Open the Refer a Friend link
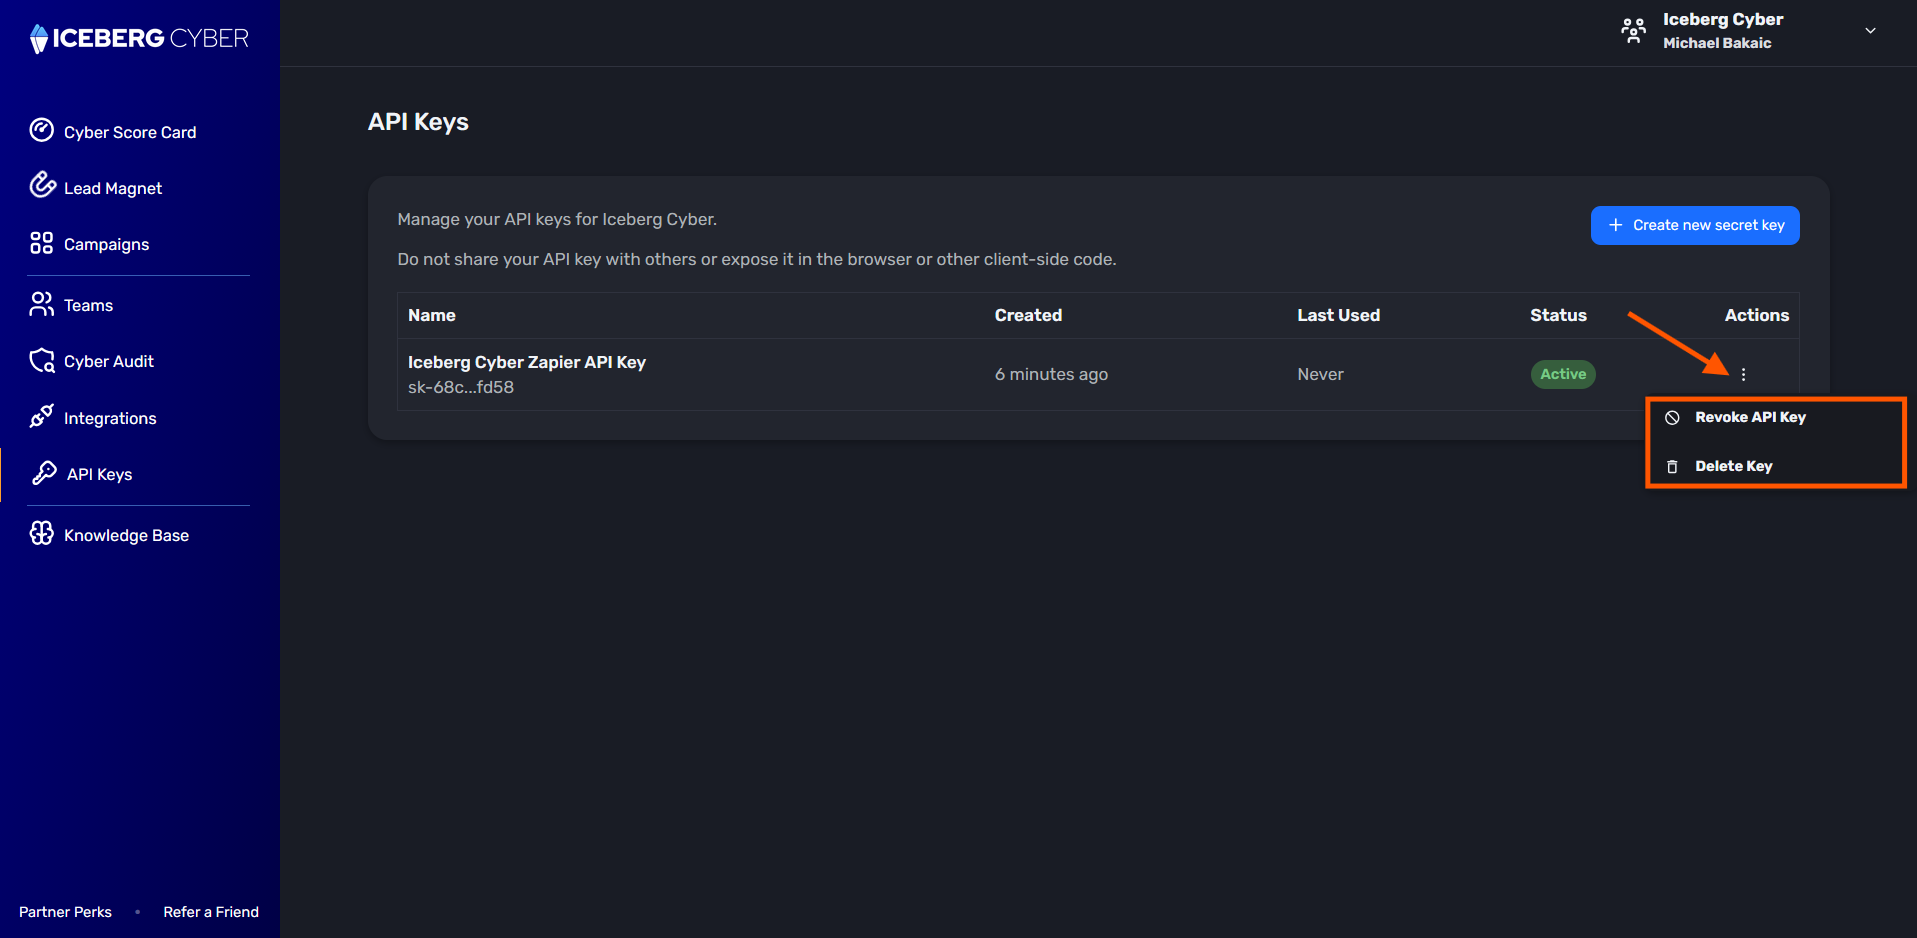Image resolution: width=1917 pixels, height=938 pixels. (x=211, y=912)
